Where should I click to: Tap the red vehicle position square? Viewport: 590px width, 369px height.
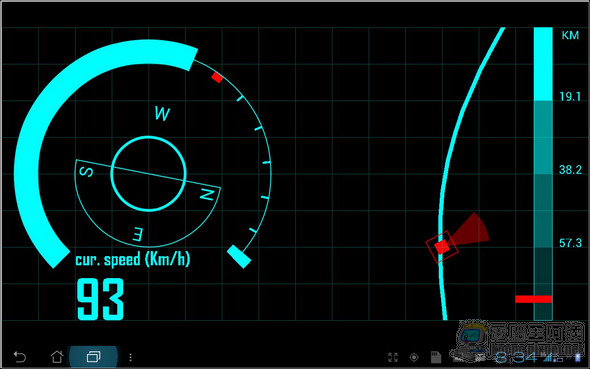click(442, 247)
